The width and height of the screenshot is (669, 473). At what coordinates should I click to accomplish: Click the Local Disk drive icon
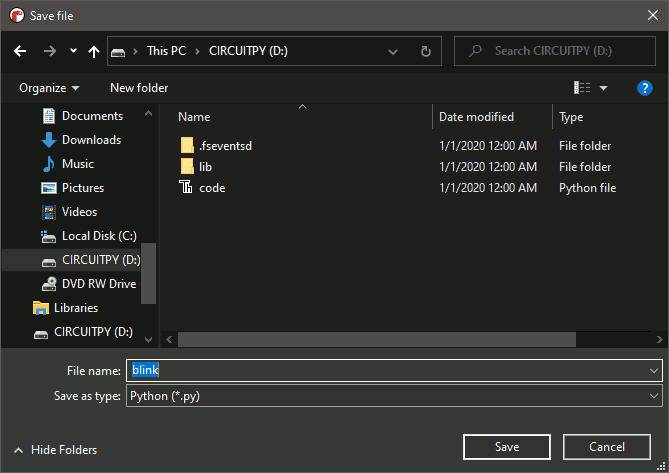click(x=48, y=237)
